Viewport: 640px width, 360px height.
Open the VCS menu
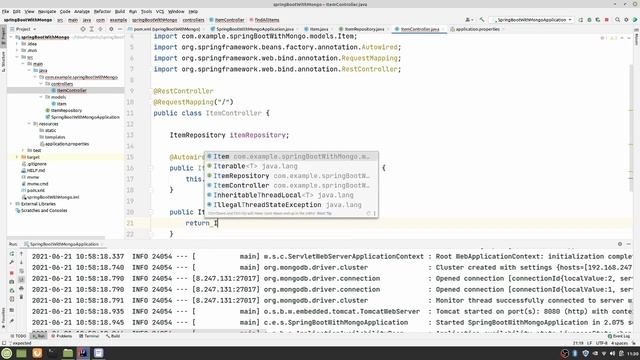[160, 11]
